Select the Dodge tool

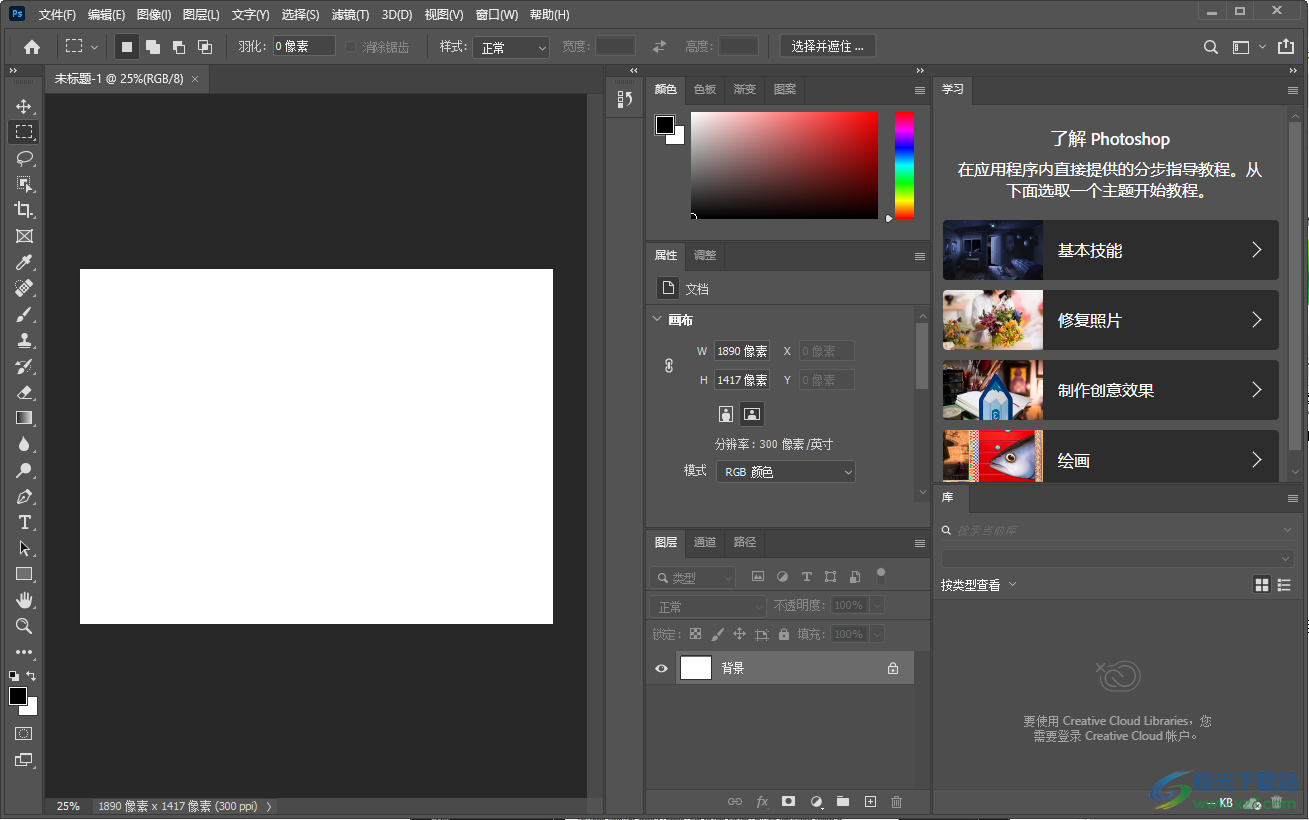24,470
